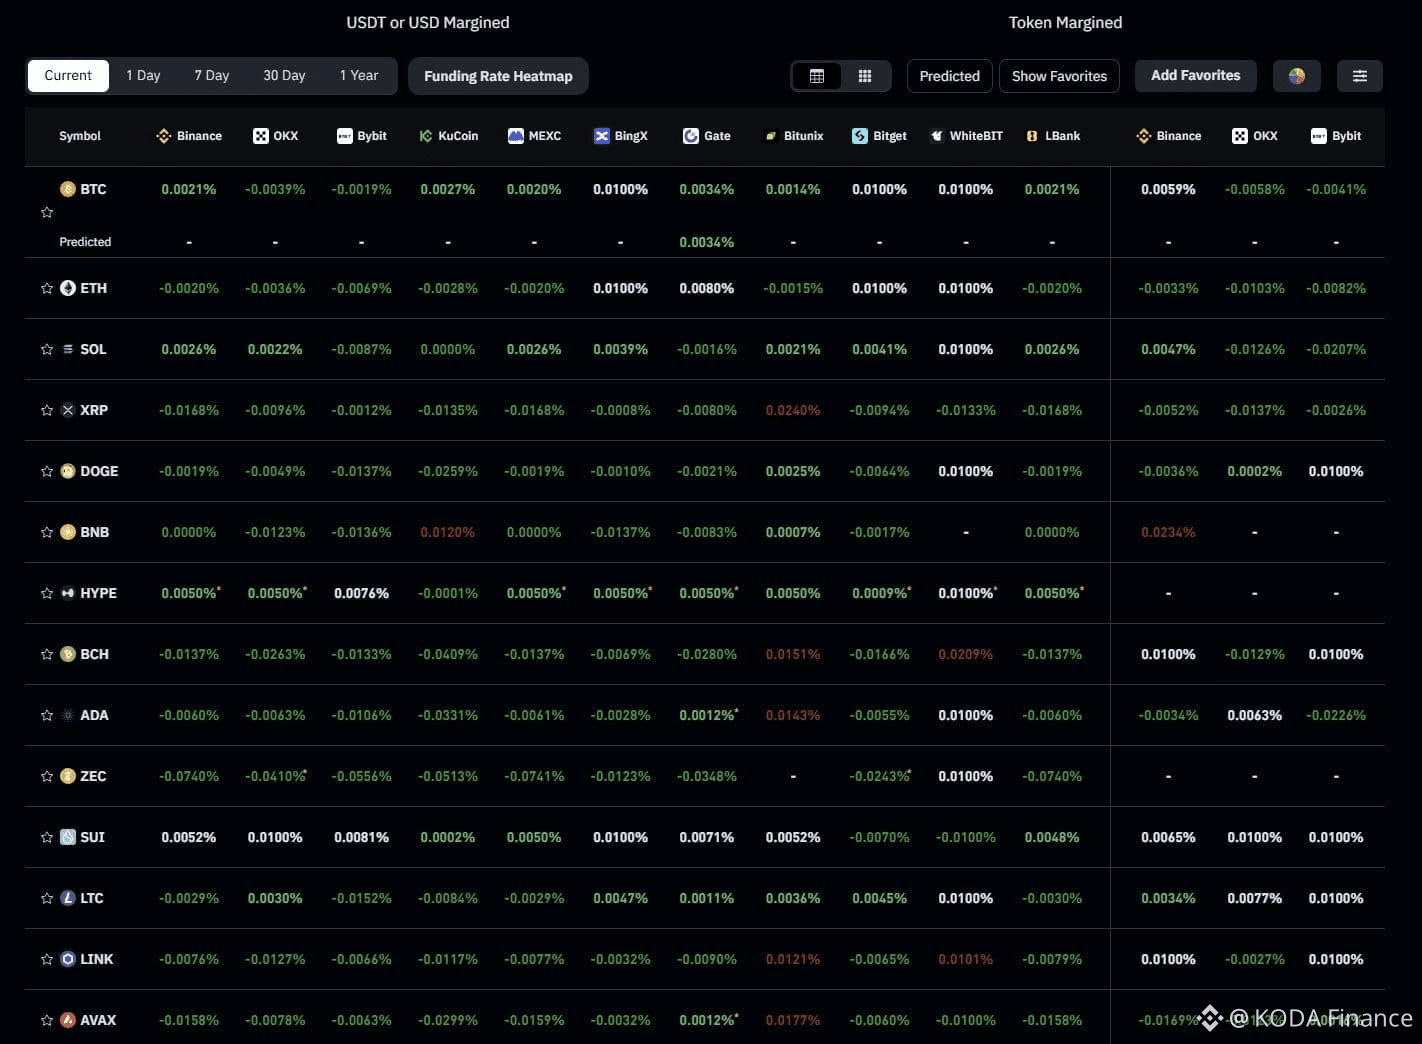Open the Funding Rate Heatmap
Image resolution: width=1422 pixels, height=1044 pixels.
[x=497, y=75]
